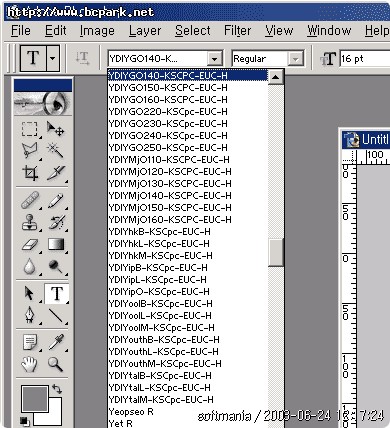Screen dimensions: 390x428
Task: Choose font YDIYoolM-KSCpc-EUC-H
Action: coord(187,328)
